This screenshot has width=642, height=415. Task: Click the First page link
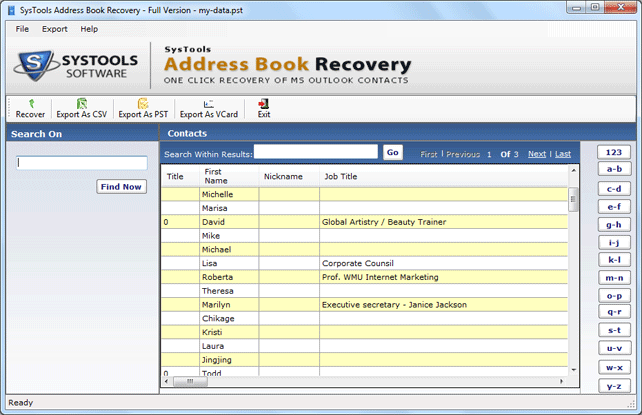pyautogui.click(x=429, y=154)
